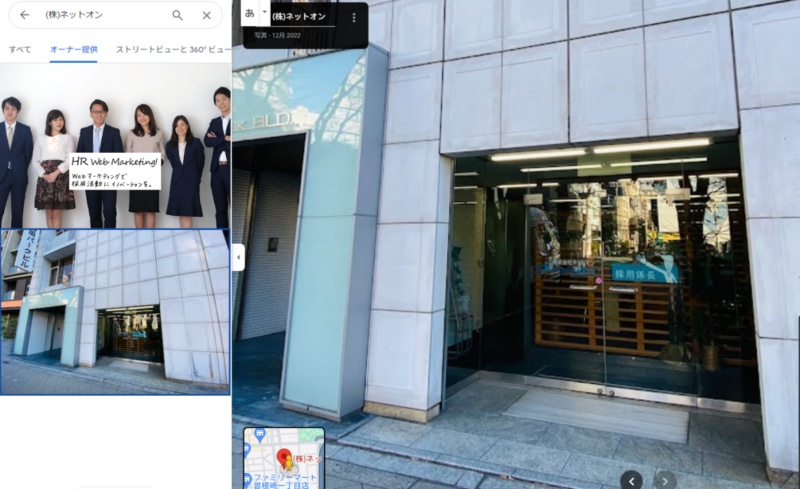
Task: Go to next photo with right arrow
Action: click(x=665, y=481)
